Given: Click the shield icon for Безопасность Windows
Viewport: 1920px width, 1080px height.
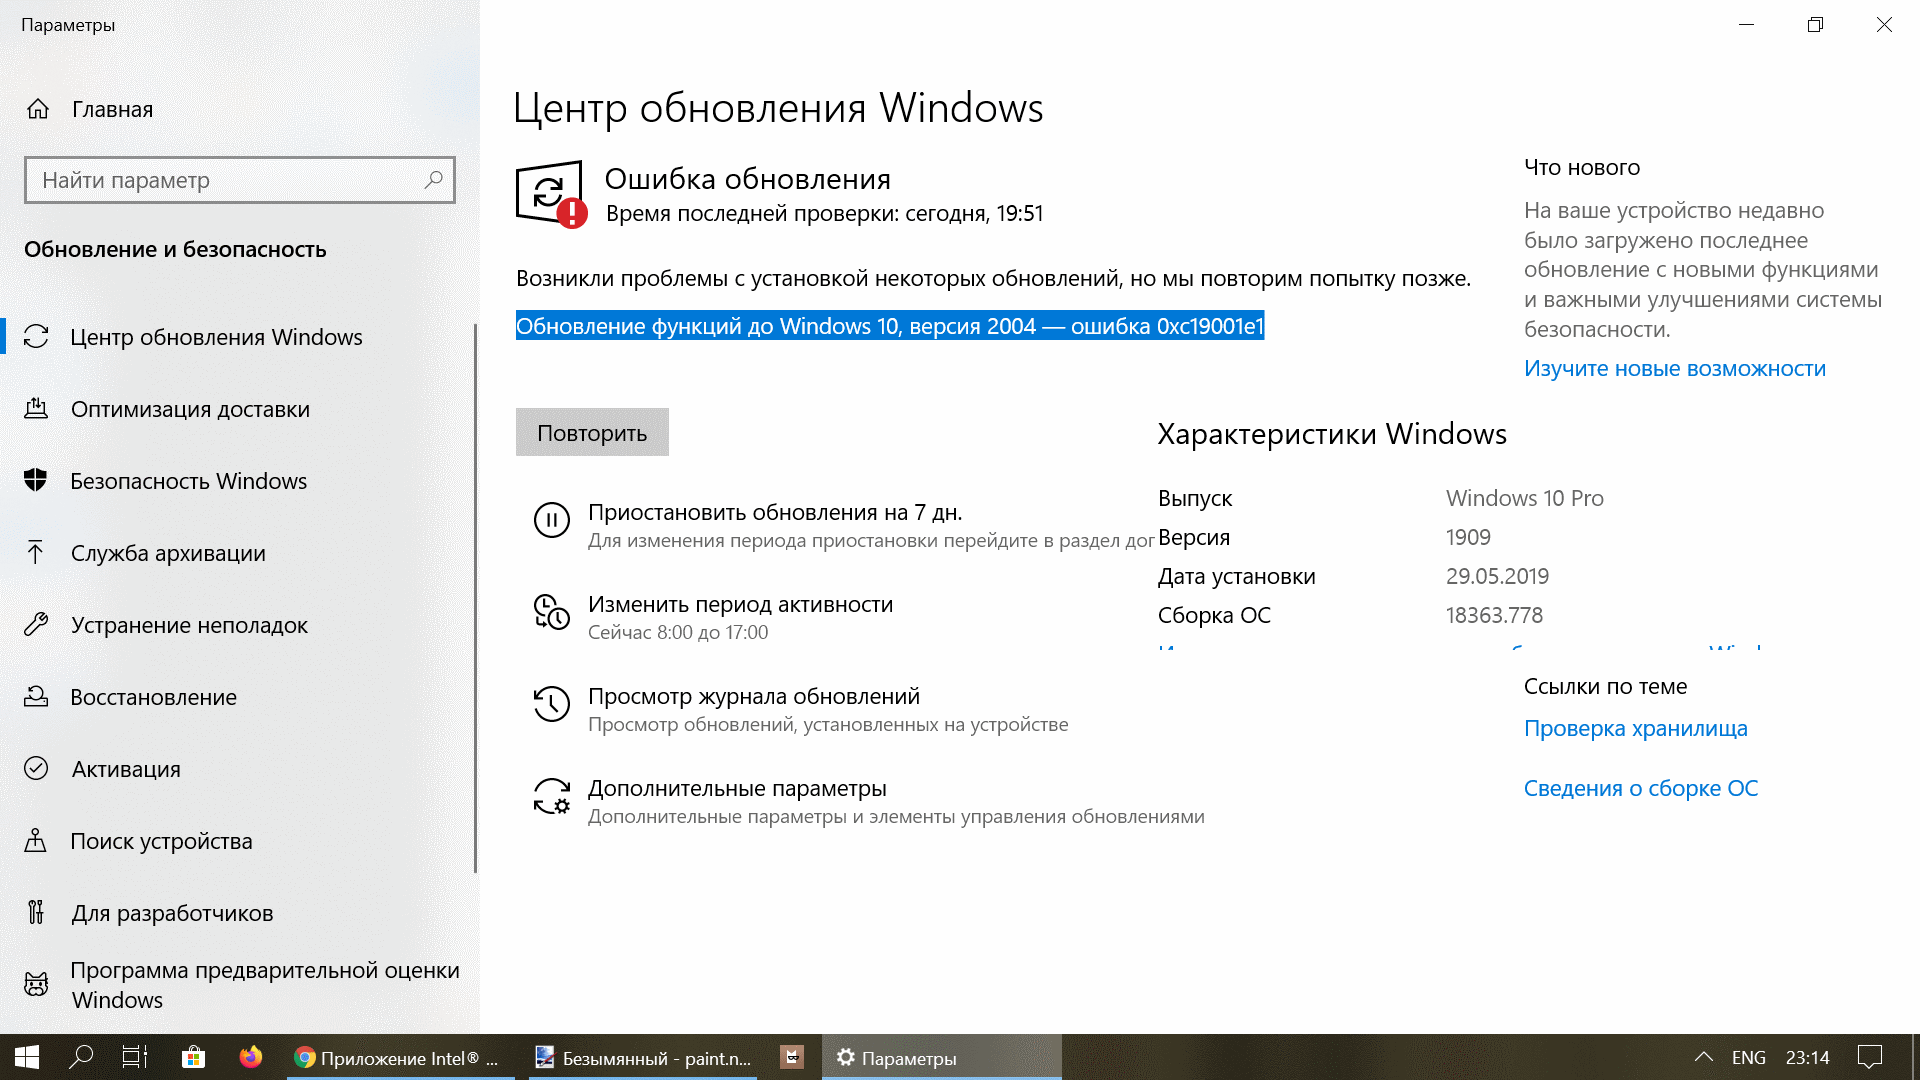Looking at the screenshot, I should pos(36,481).
